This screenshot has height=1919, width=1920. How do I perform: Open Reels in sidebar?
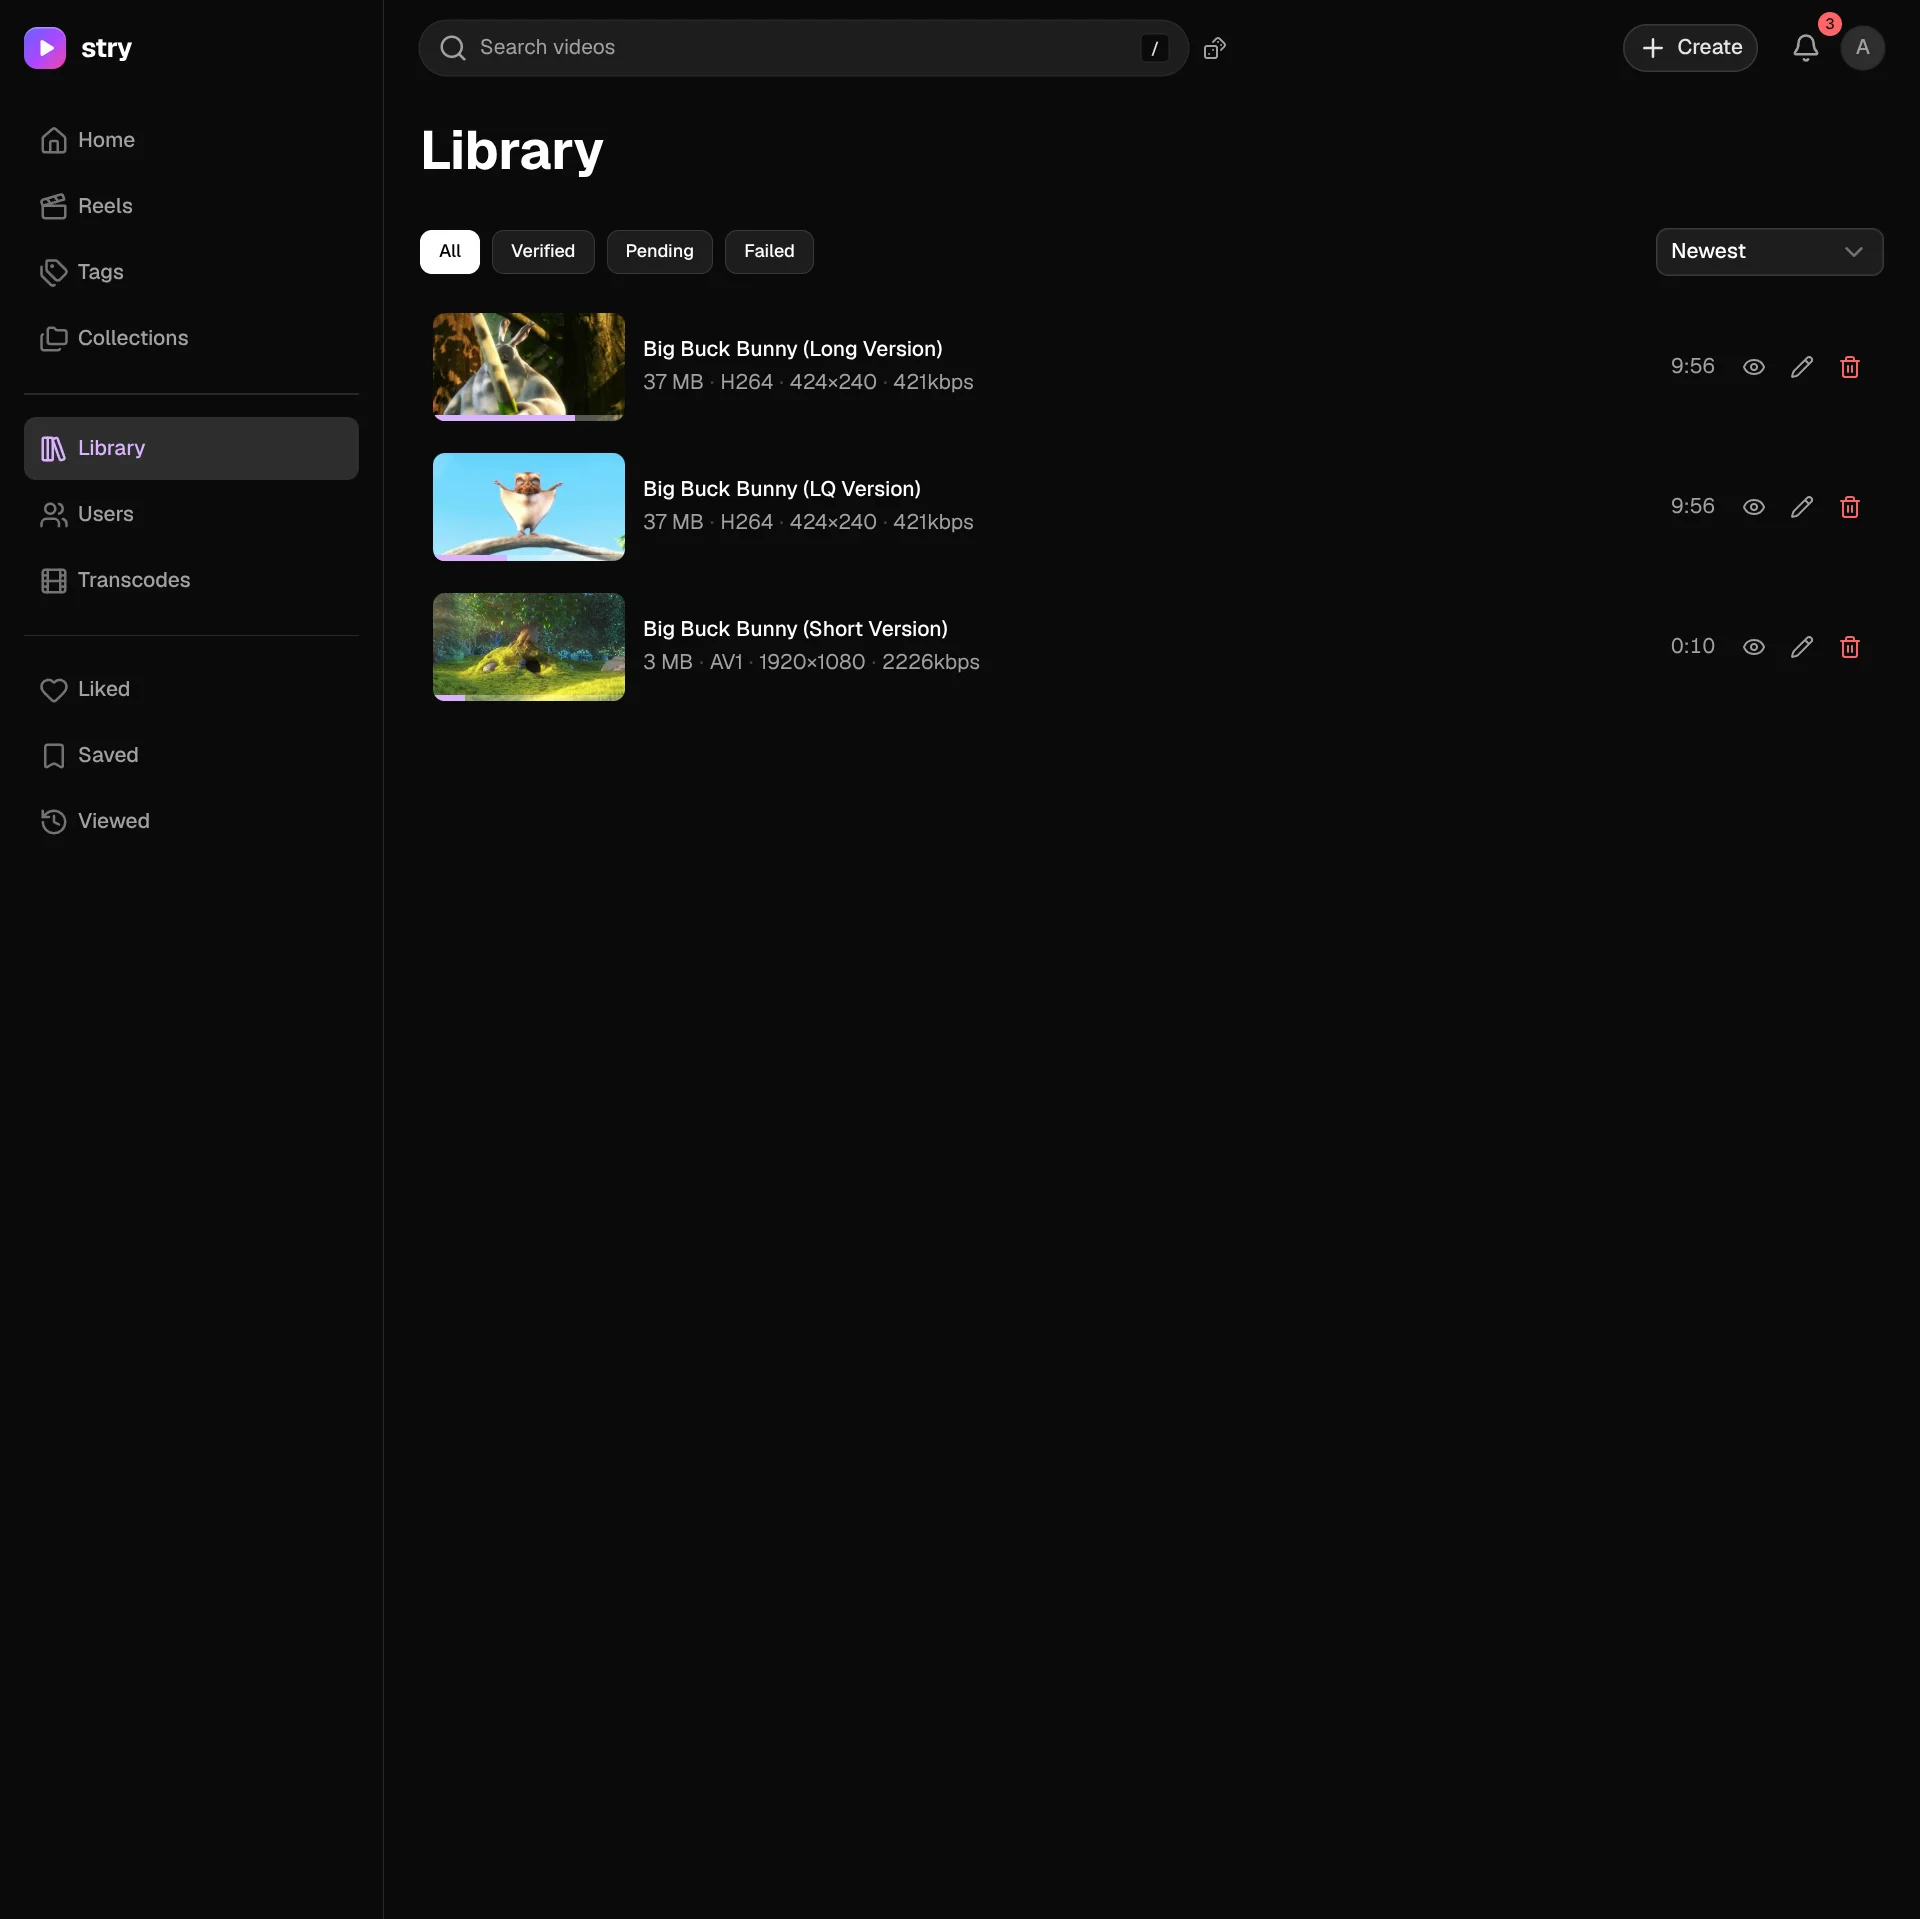[x=191, y=206]
